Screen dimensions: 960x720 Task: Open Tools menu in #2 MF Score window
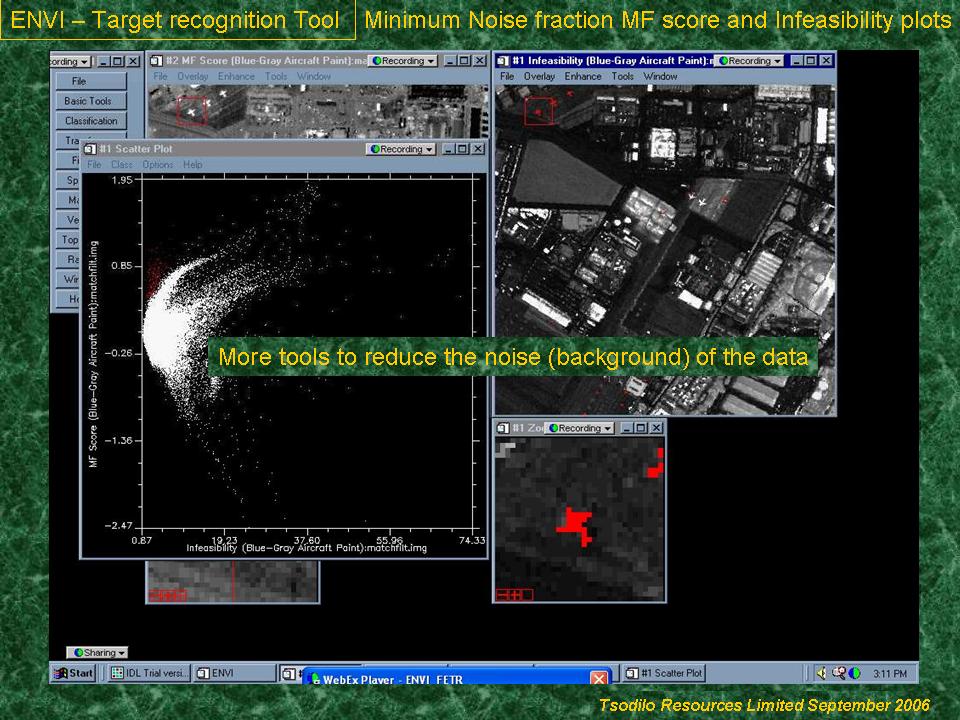point(276,77)
